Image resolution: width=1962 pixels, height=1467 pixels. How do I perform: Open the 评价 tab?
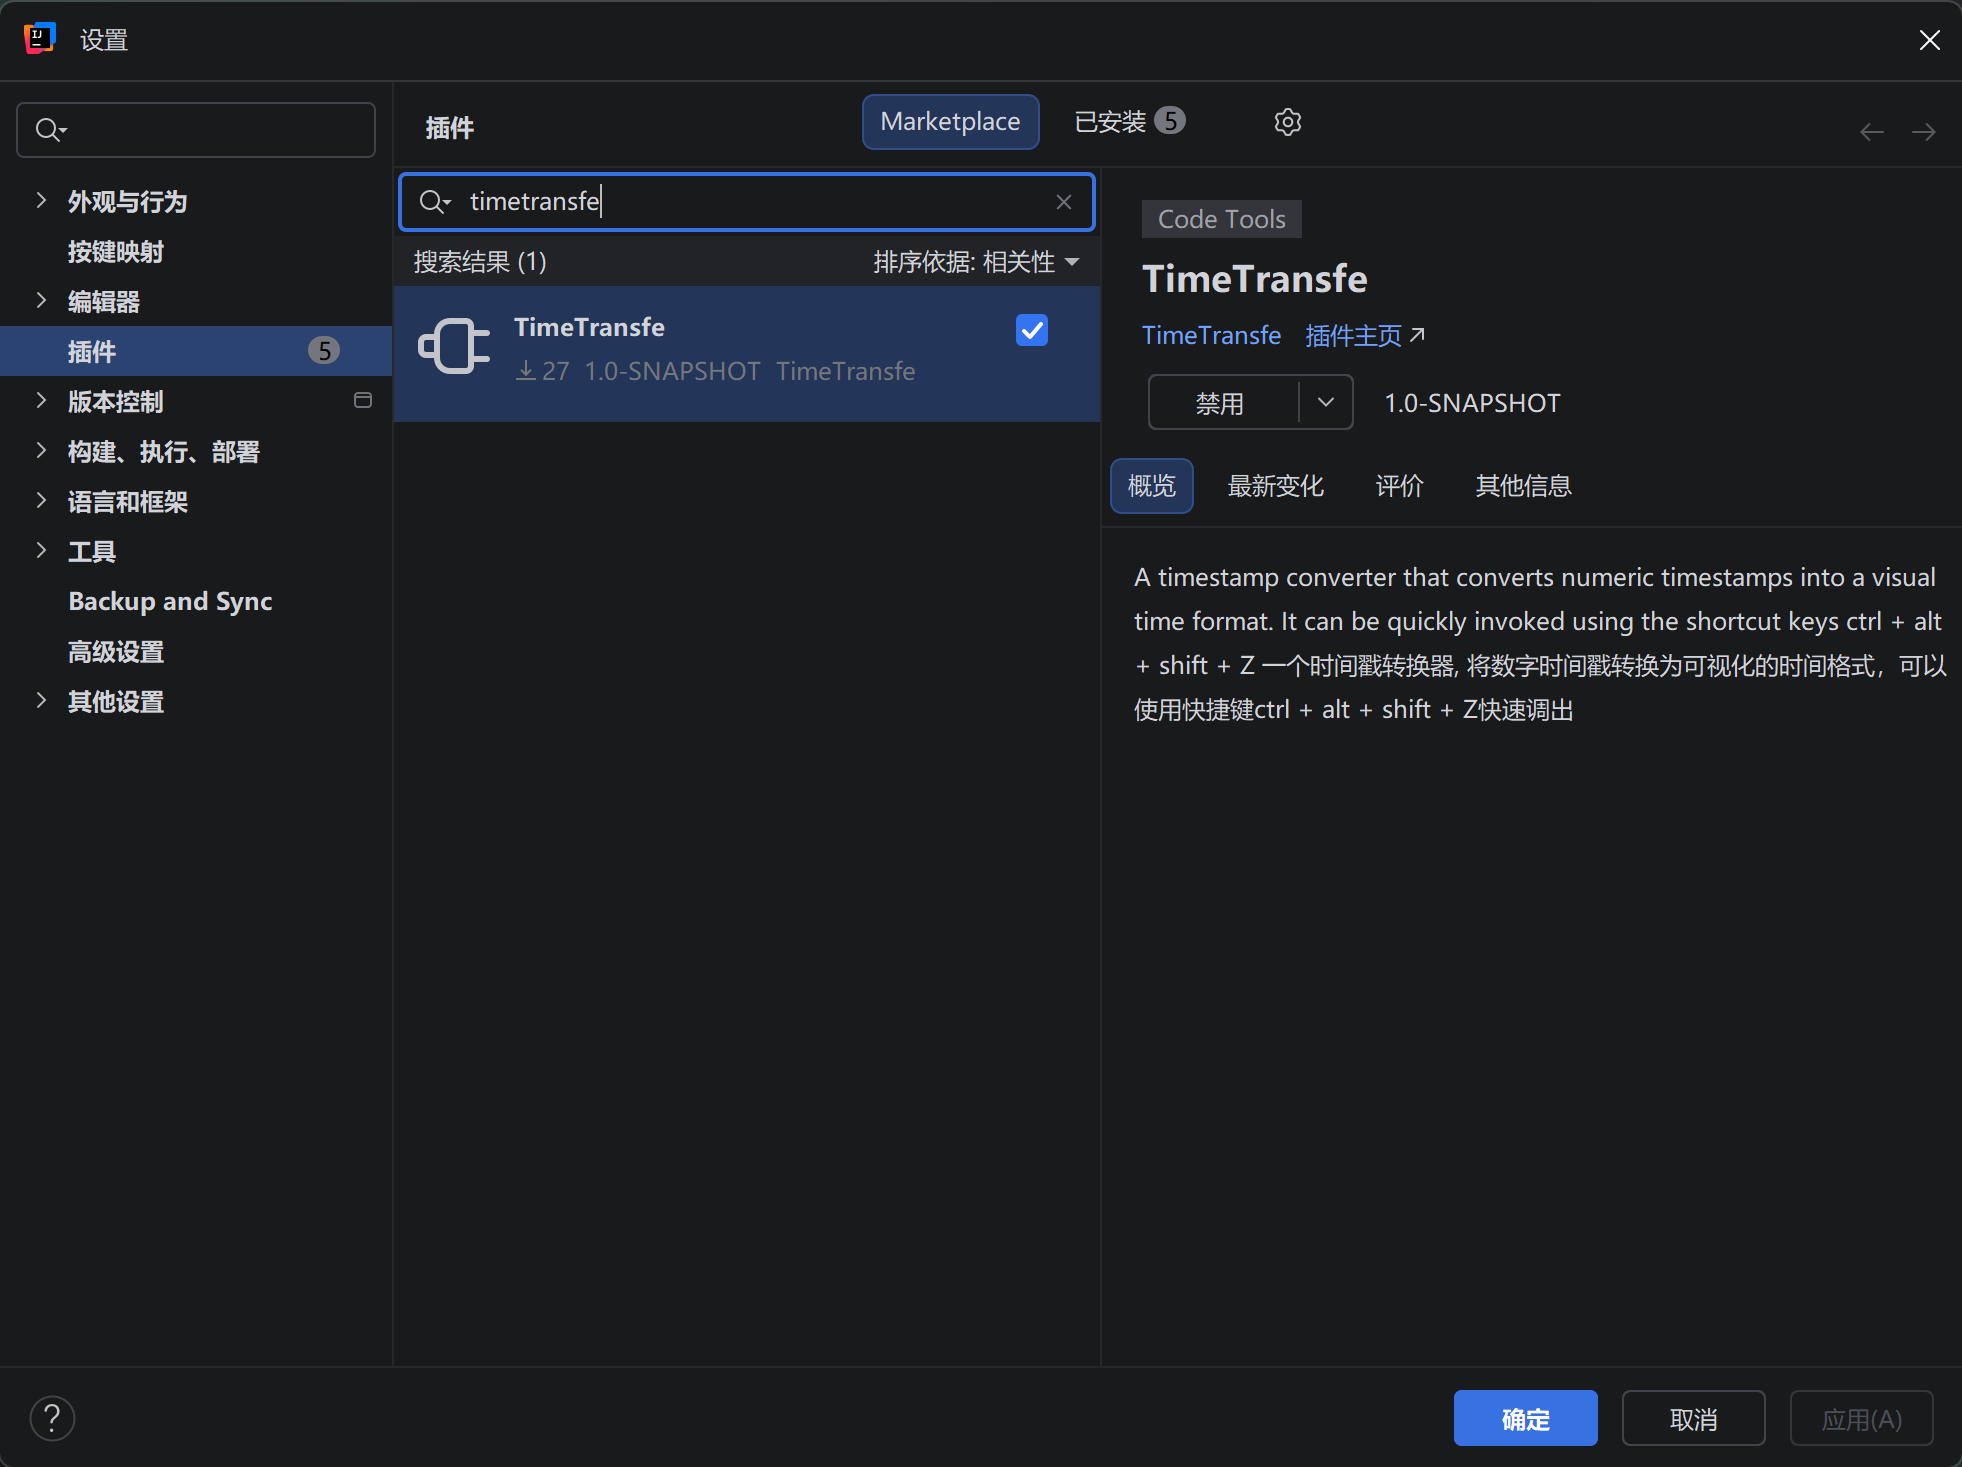1399,486
